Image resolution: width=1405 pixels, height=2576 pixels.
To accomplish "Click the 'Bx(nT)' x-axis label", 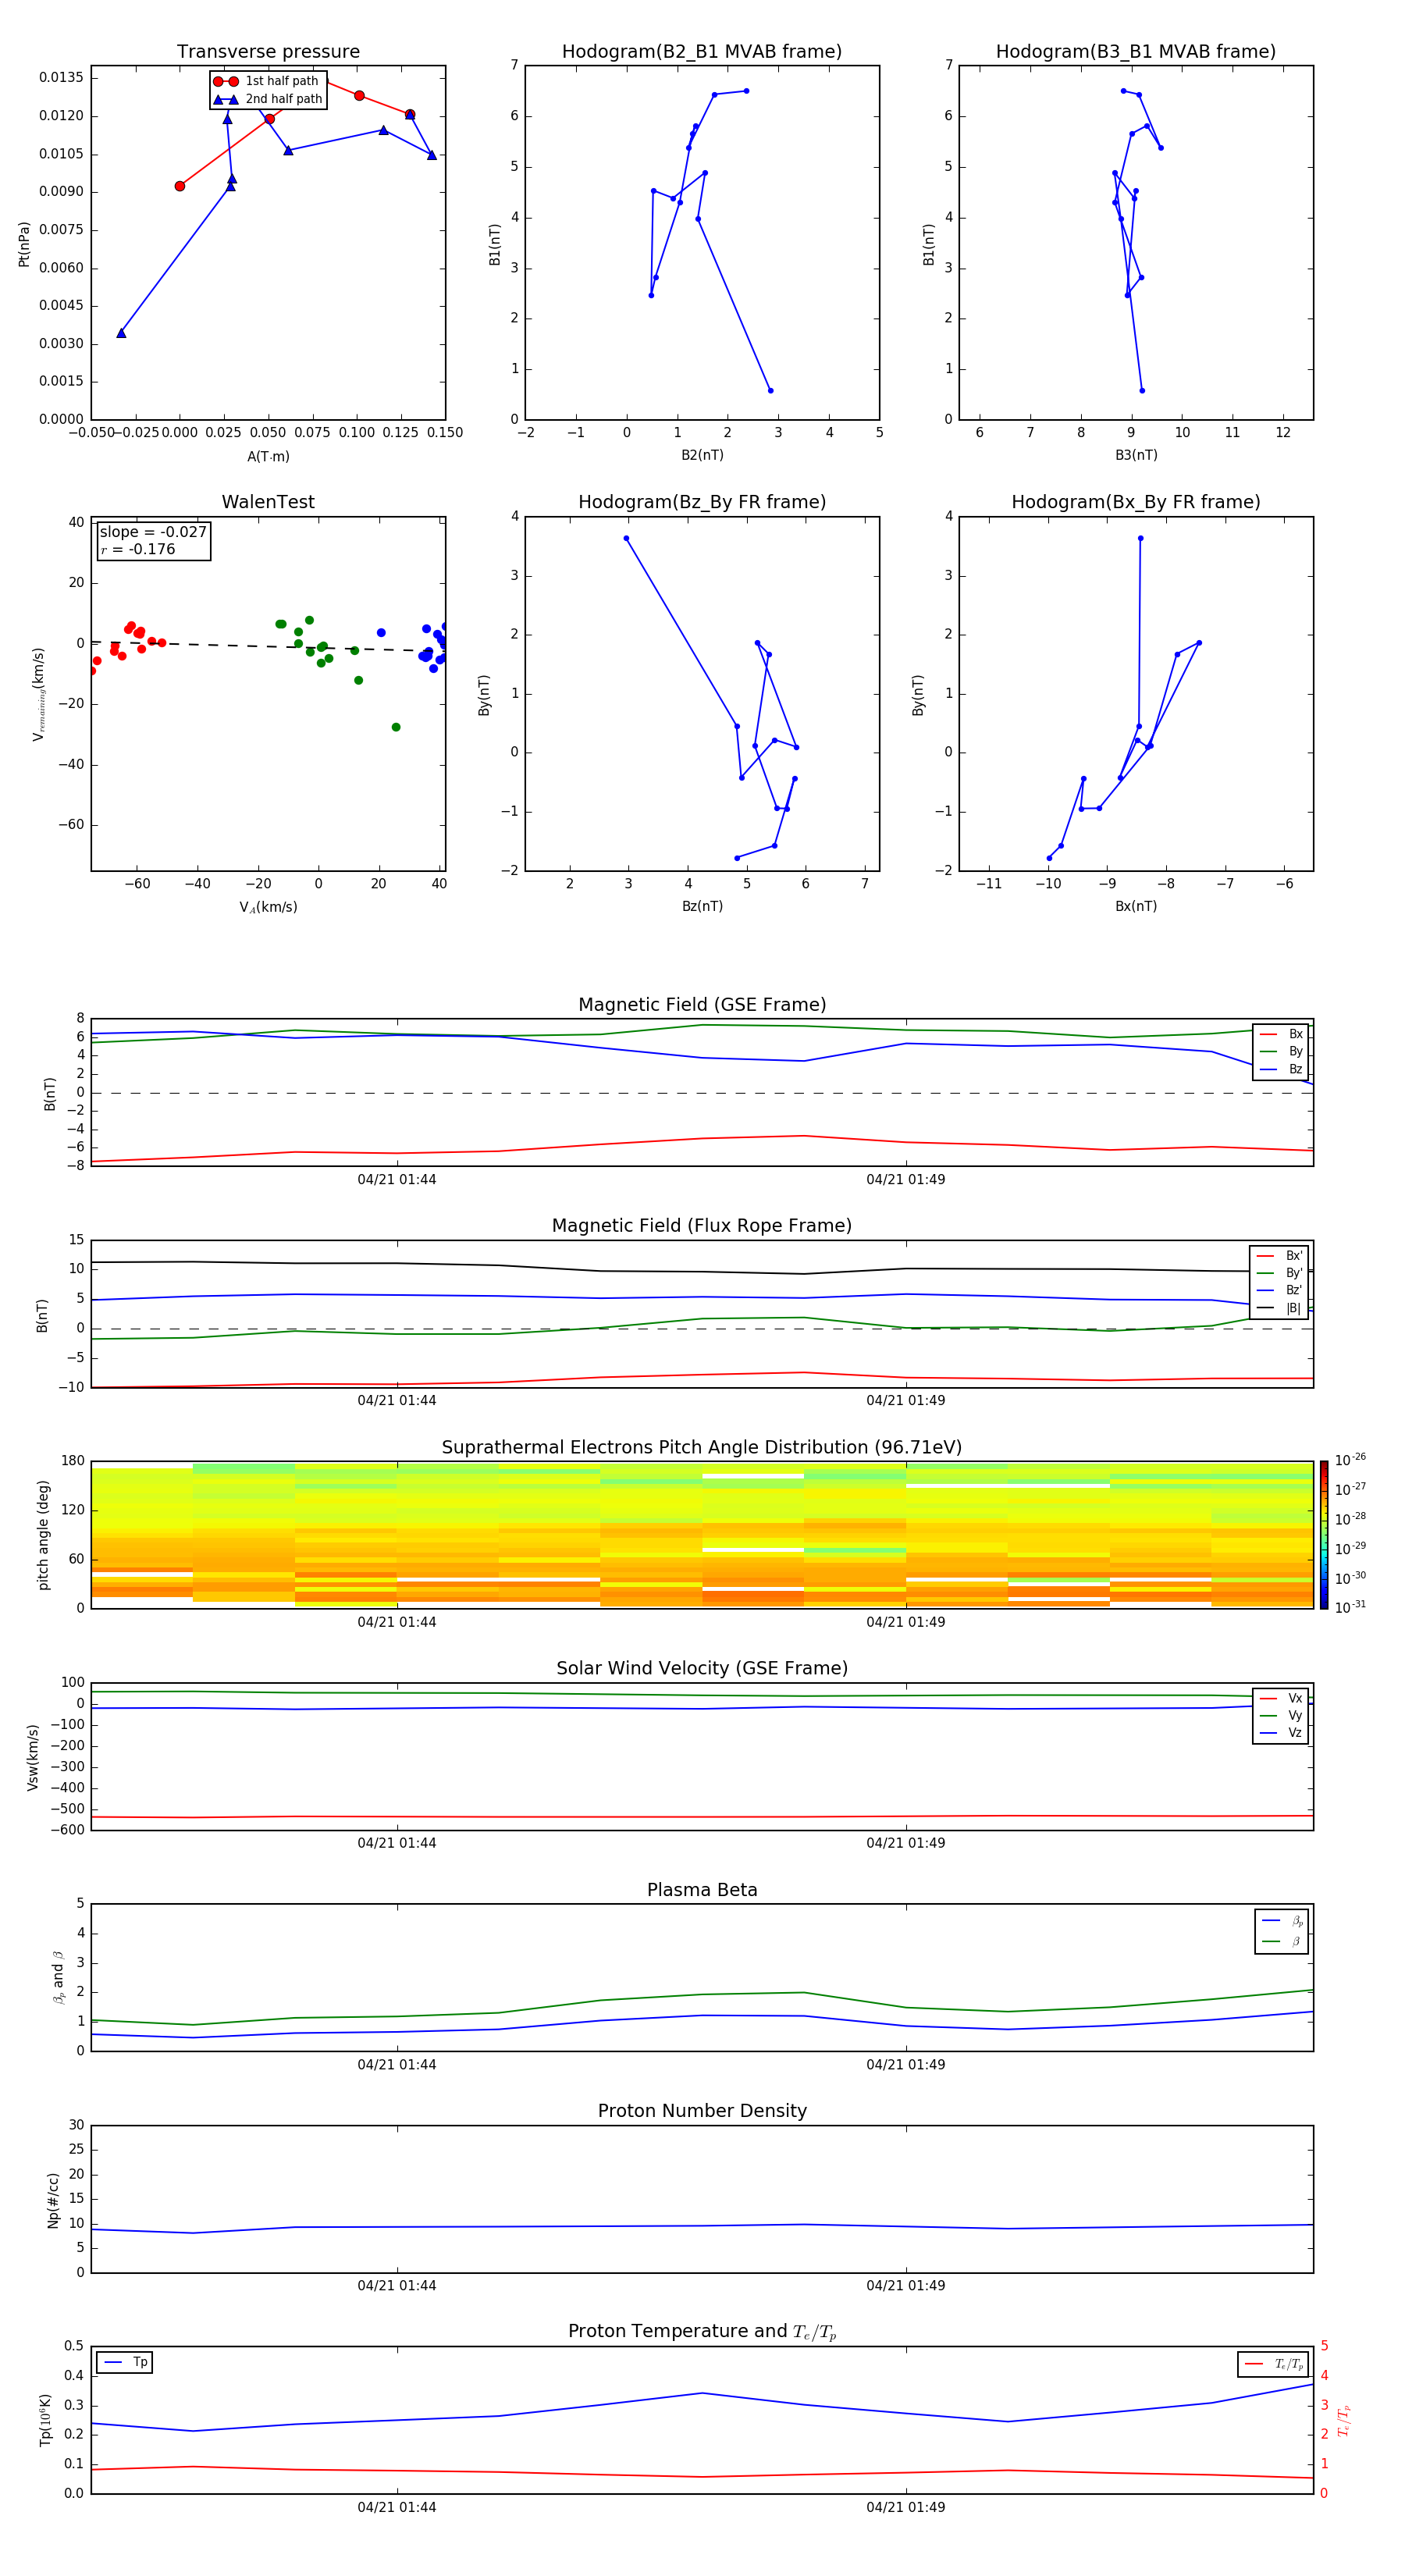I will pos(1136,906).
